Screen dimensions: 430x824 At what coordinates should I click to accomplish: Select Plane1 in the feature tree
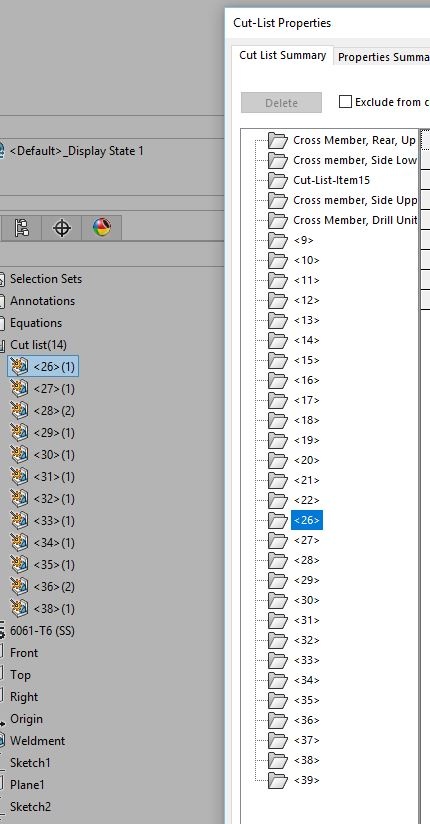pyautogui.click(x=27, y=785)
